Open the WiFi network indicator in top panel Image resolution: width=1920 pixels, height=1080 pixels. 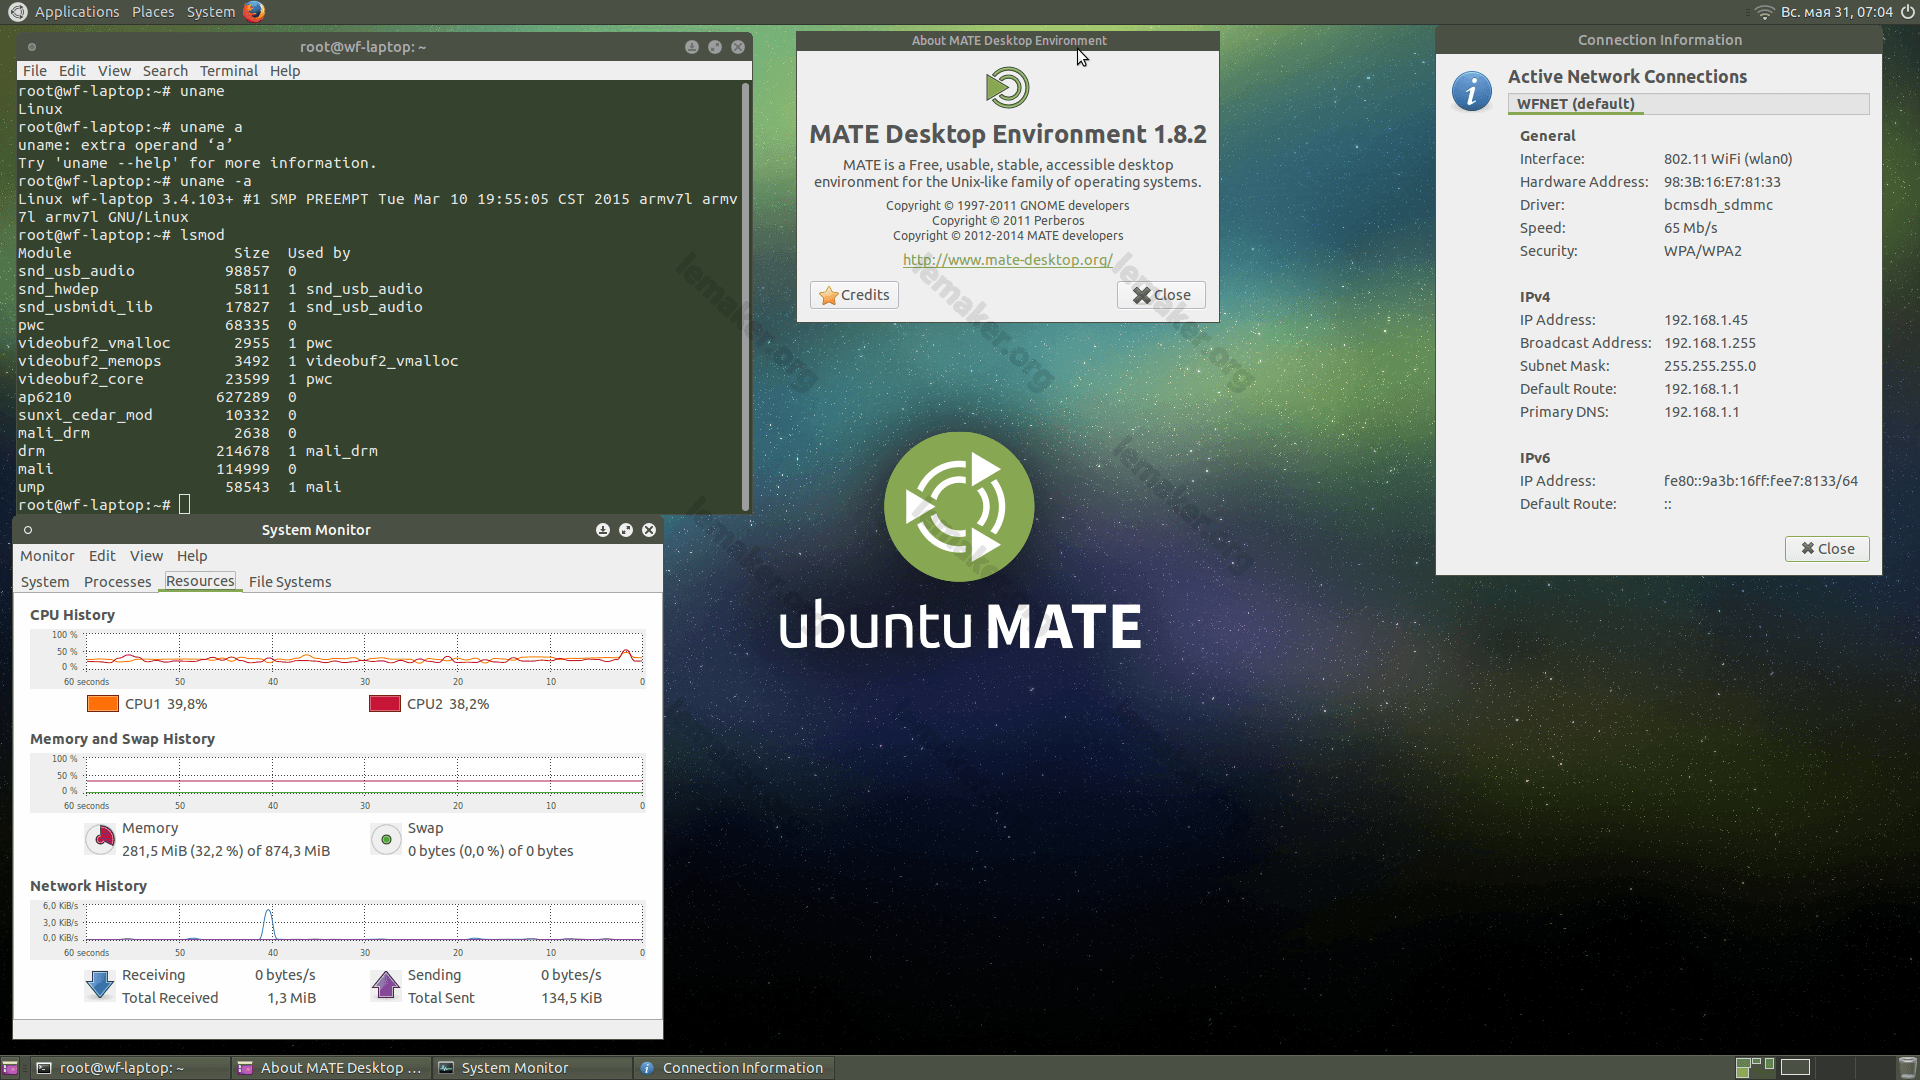coord(1764,12)
